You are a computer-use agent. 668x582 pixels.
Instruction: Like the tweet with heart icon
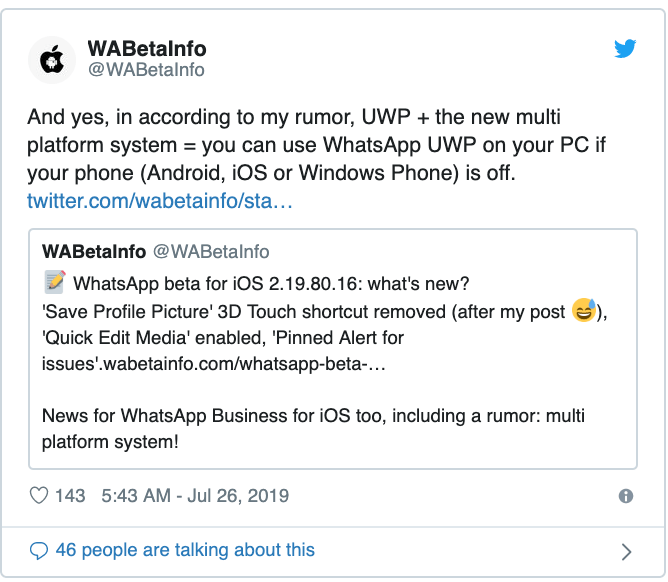(39, 496)
